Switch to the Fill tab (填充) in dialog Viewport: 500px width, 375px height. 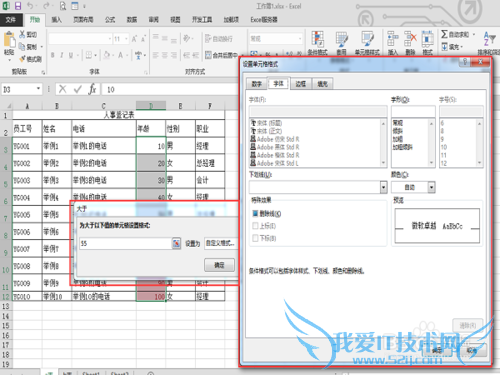click(x=322, y=84)
